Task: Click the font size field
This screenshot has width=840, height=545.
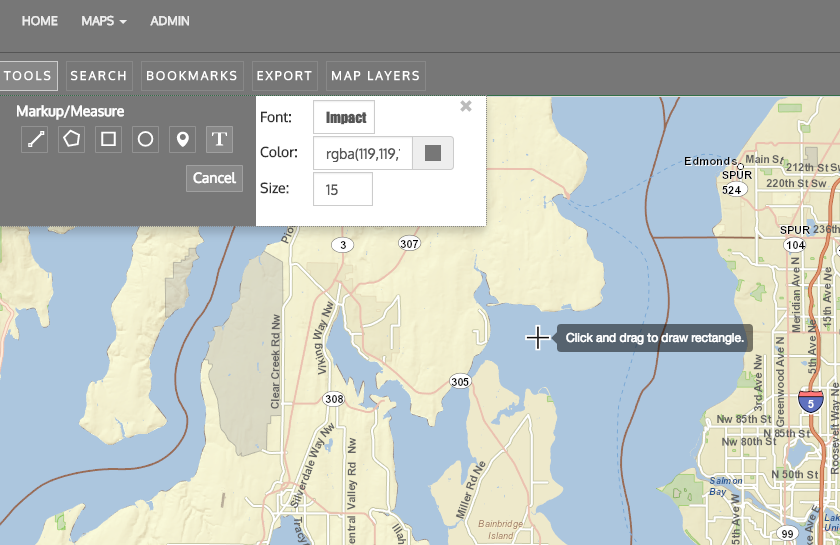Action: pos(342,189)
